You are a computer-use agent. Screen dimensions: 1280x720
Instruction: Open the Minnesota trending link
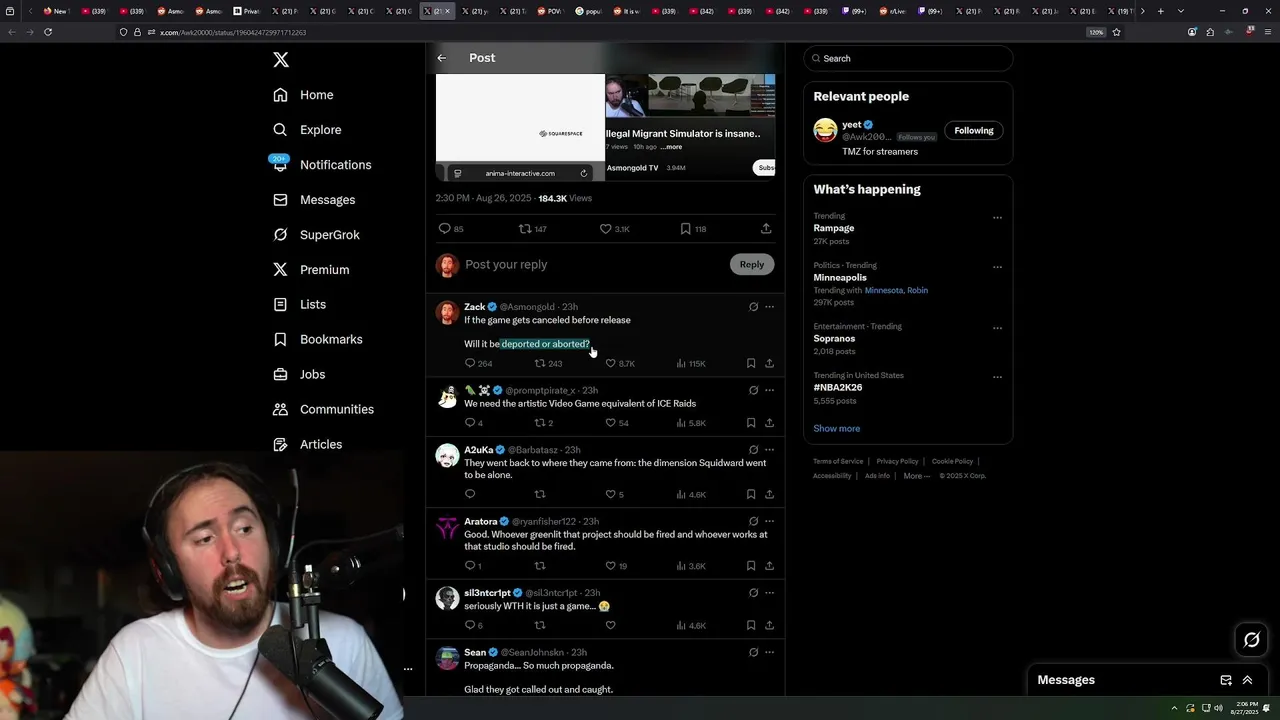tap(883, 290)
